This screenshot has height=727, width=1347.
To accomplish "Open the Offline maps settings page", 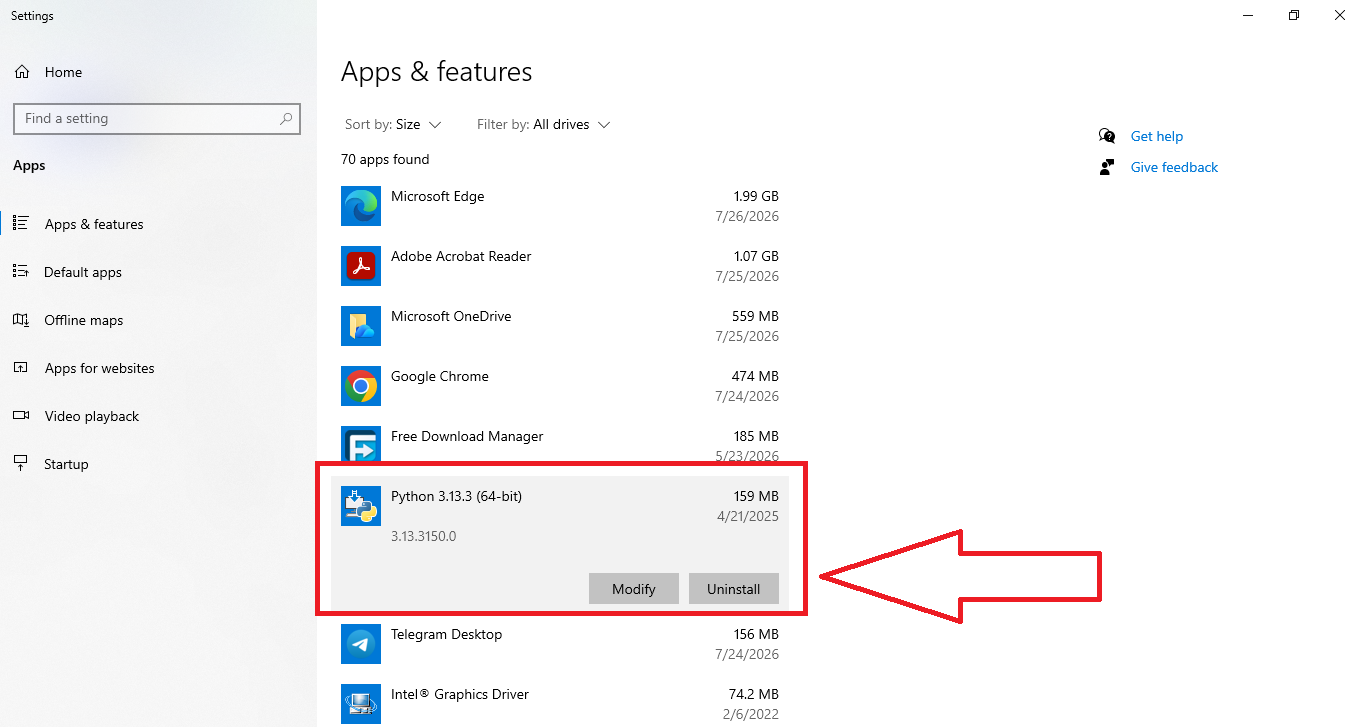I will click(x=84, y=320).
